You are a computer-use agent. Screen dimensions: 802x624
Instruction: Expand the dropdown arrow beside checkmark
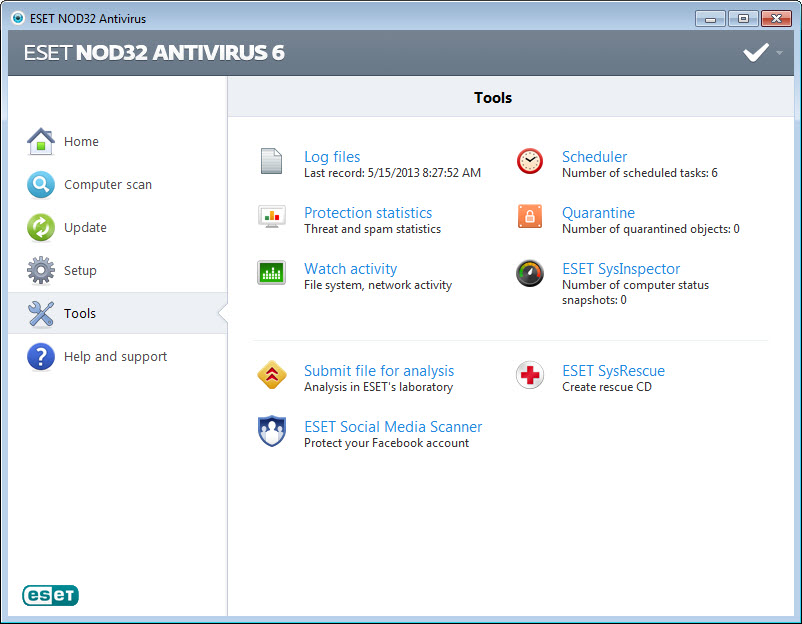click(779, 53)
